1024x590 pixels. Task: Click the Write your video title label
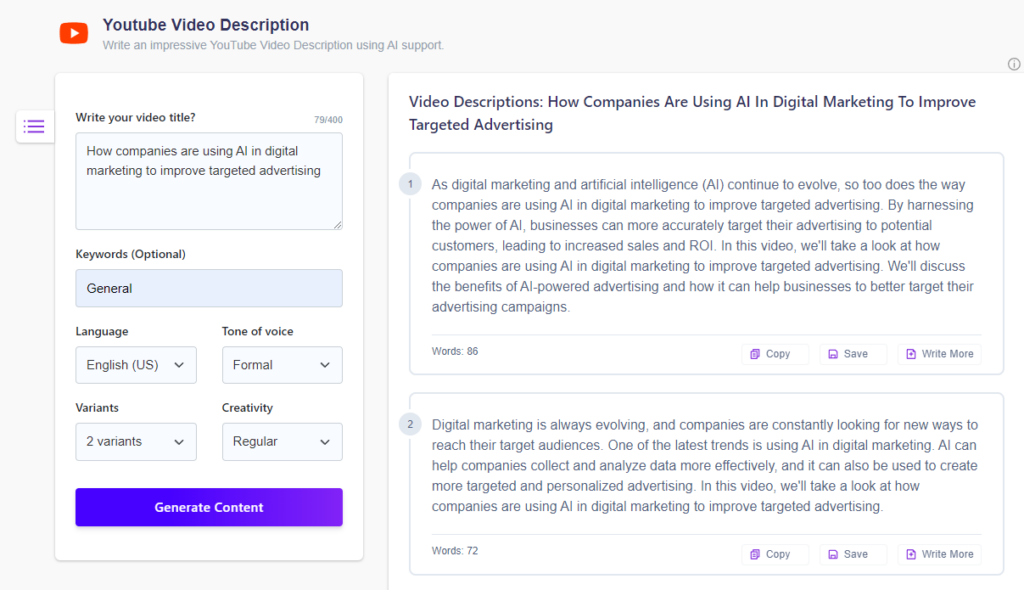pyautogui.click(x=135, y=118)
